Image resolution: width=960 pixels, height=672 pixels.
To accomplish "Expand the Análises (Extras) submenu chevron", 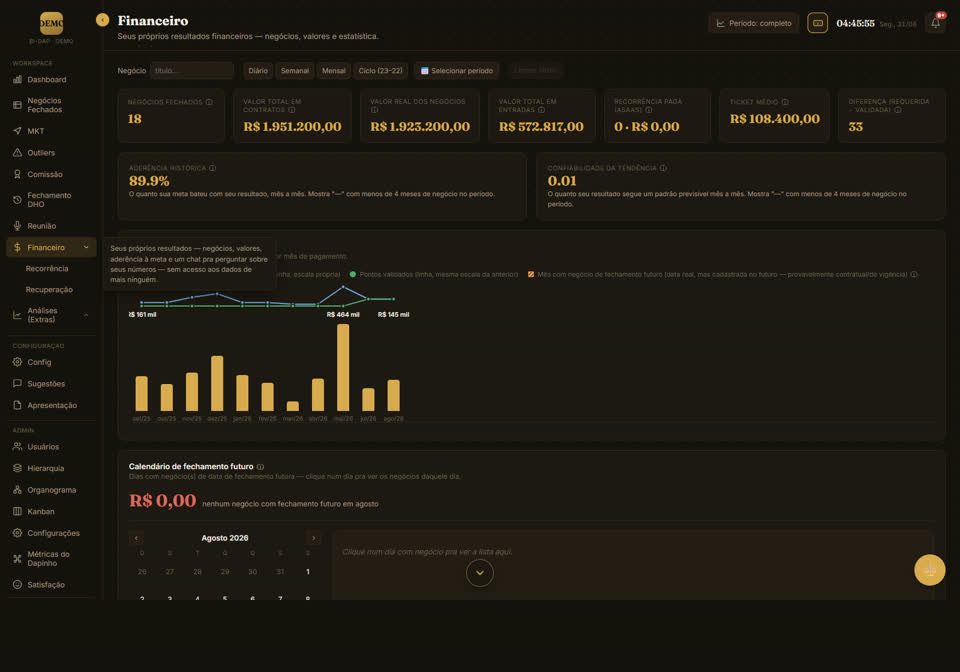I will (86, 315).
